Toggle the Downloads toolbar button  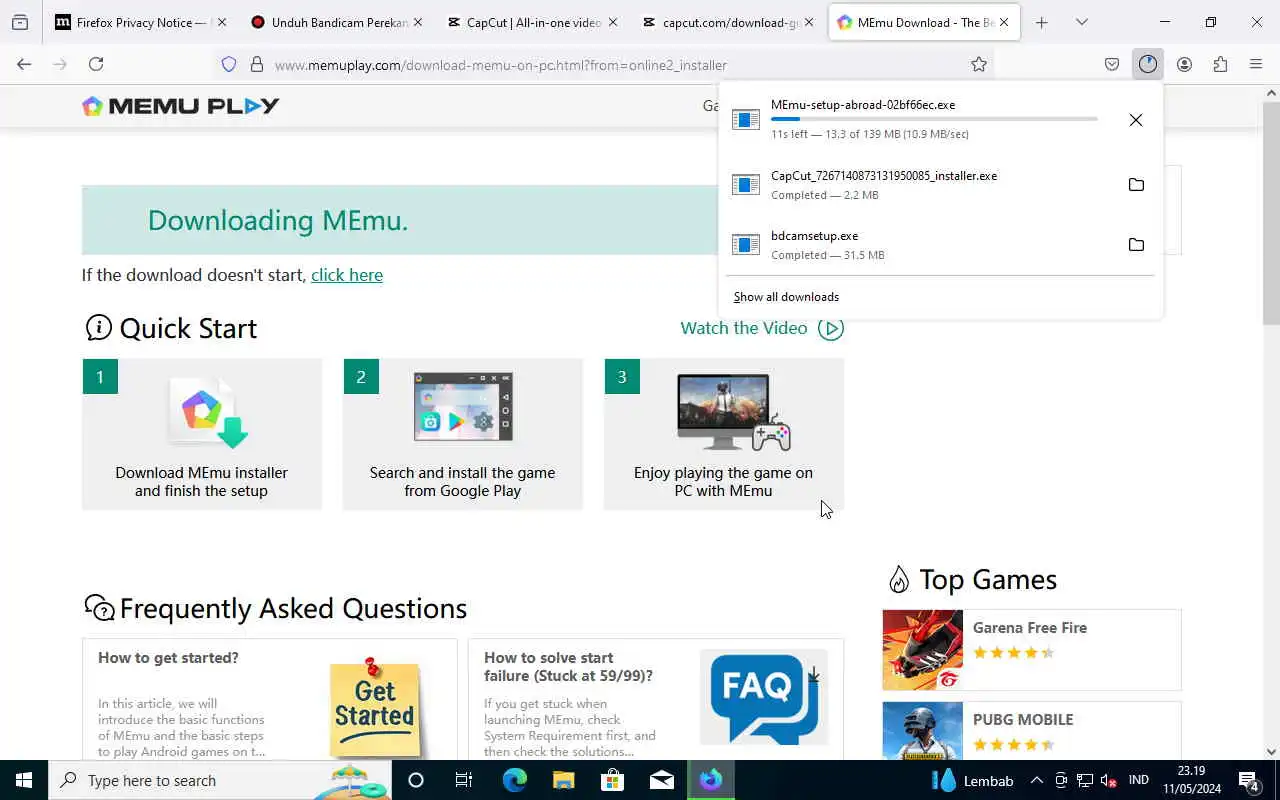point(1148,64)
